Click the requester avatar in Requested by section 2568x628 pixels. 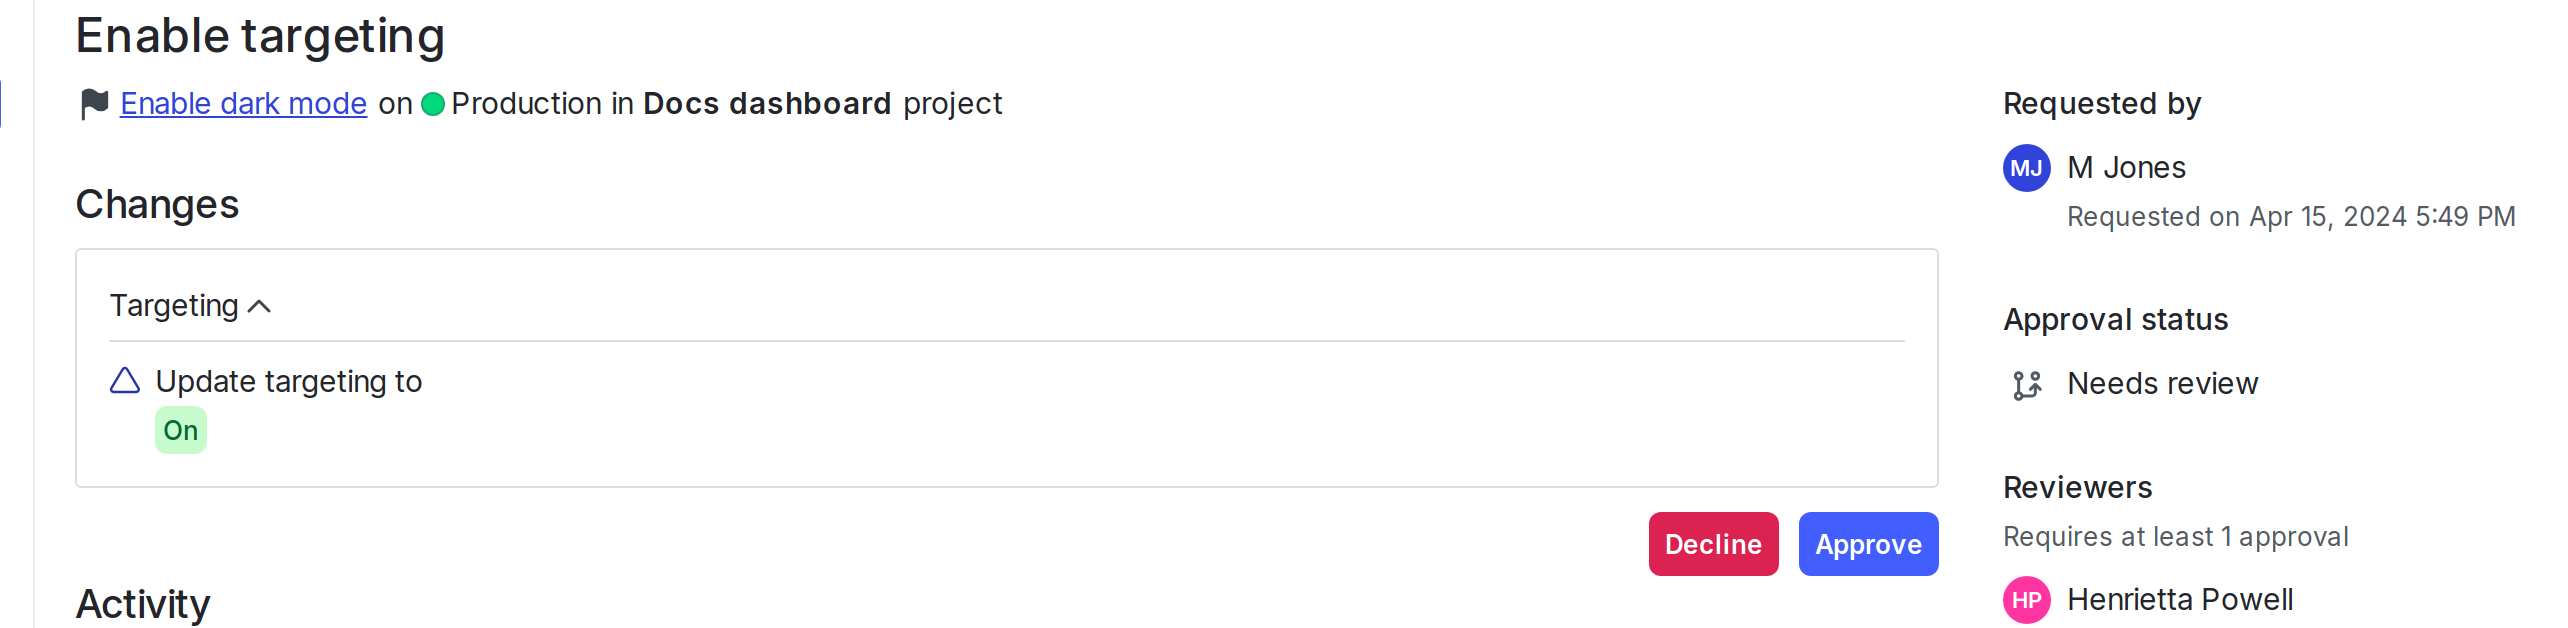[x=2026, y=168]
